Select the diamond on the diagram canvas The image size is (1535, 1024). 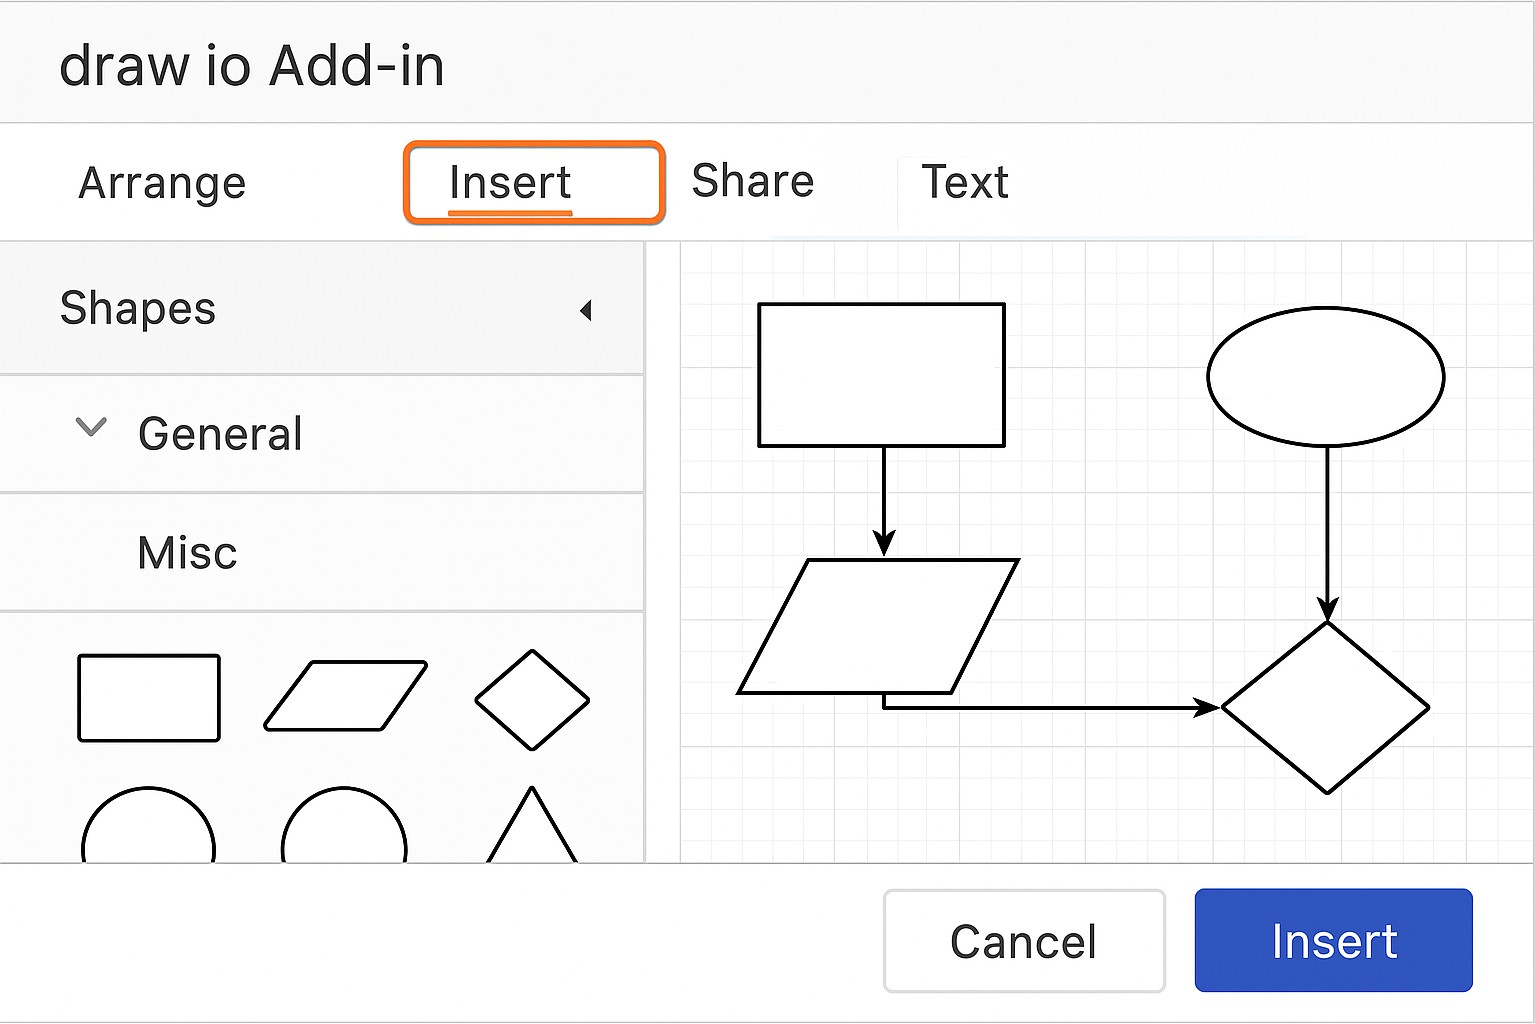pos(1325,708)
